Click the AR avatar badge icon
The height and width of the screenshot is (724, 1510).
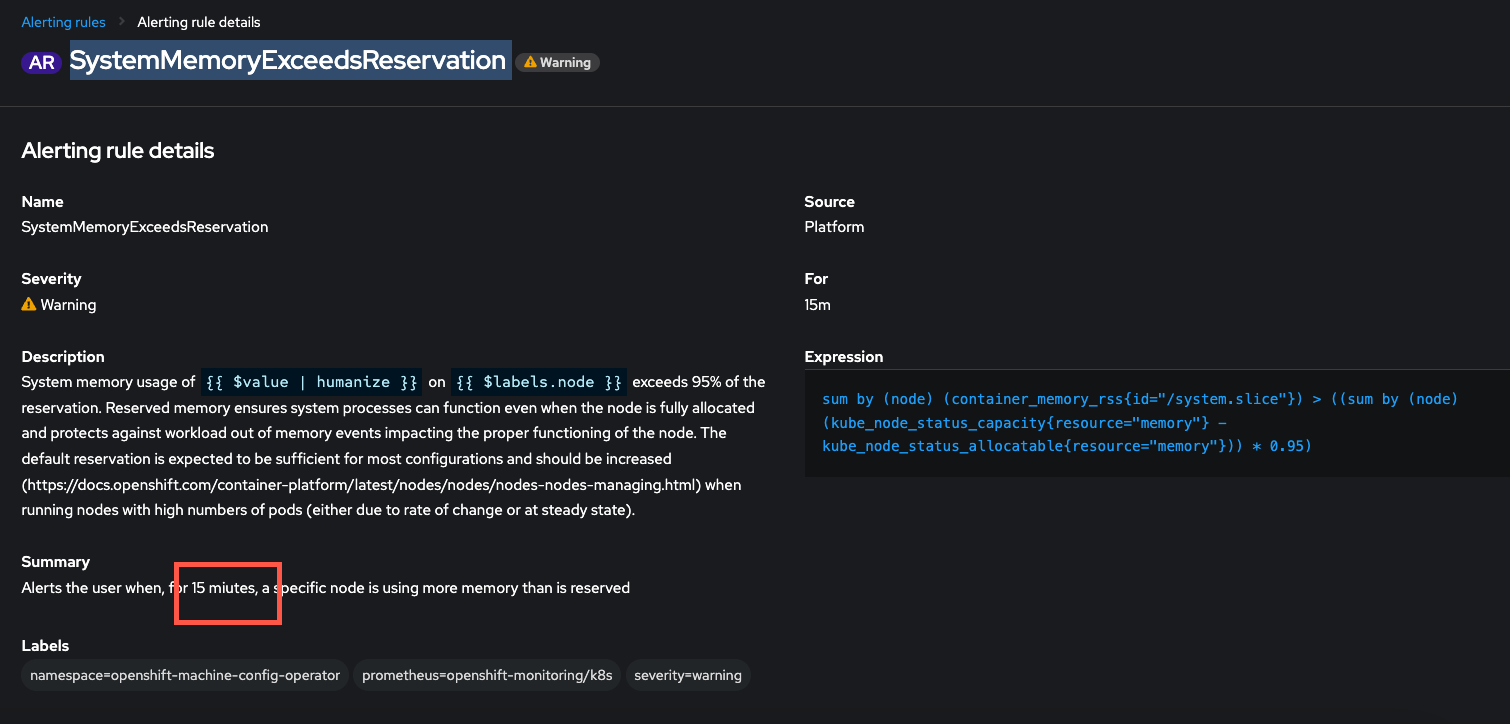click(41, 61)
